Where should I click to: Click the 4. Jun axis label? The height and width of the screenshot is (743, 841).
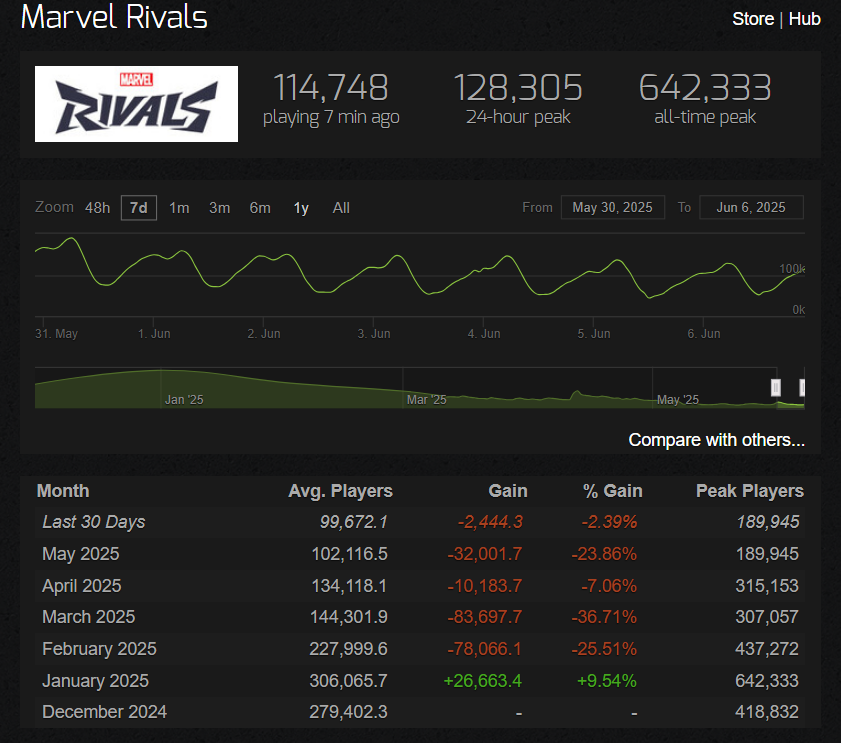[484, 334]
